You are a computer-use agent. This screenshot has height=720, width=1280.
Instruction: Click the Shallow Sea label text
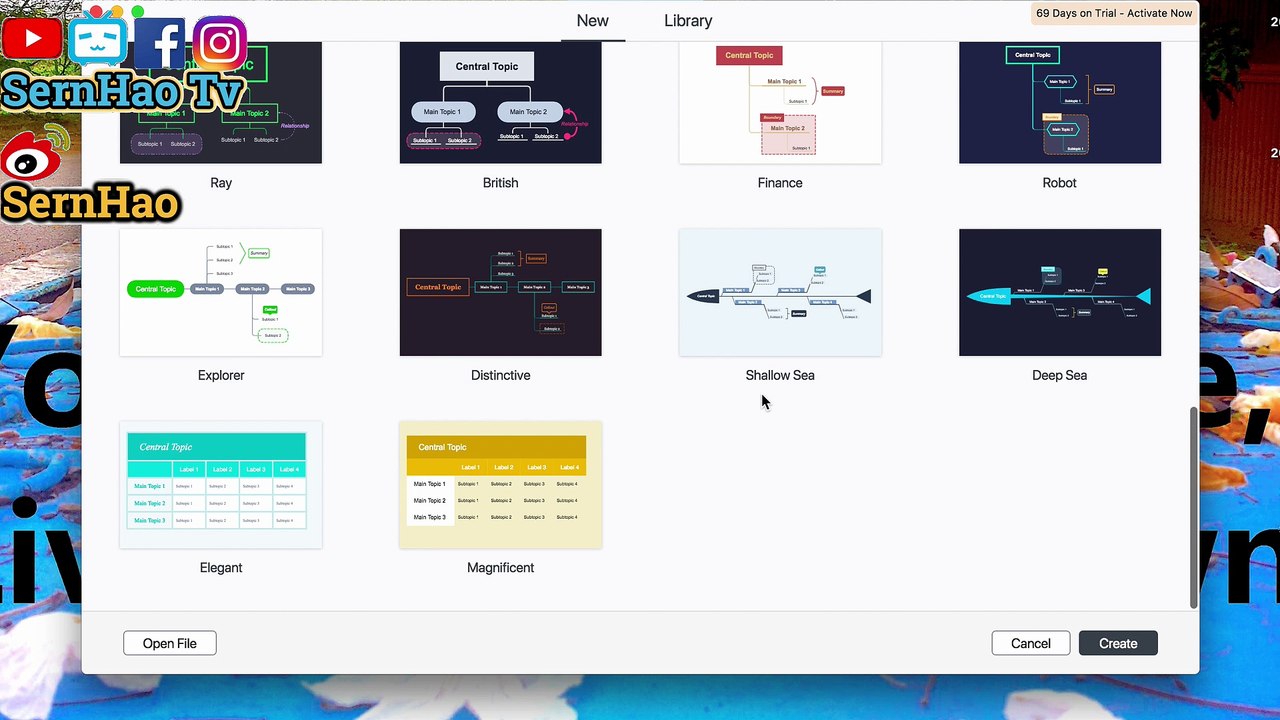click(x=780, y=375)
